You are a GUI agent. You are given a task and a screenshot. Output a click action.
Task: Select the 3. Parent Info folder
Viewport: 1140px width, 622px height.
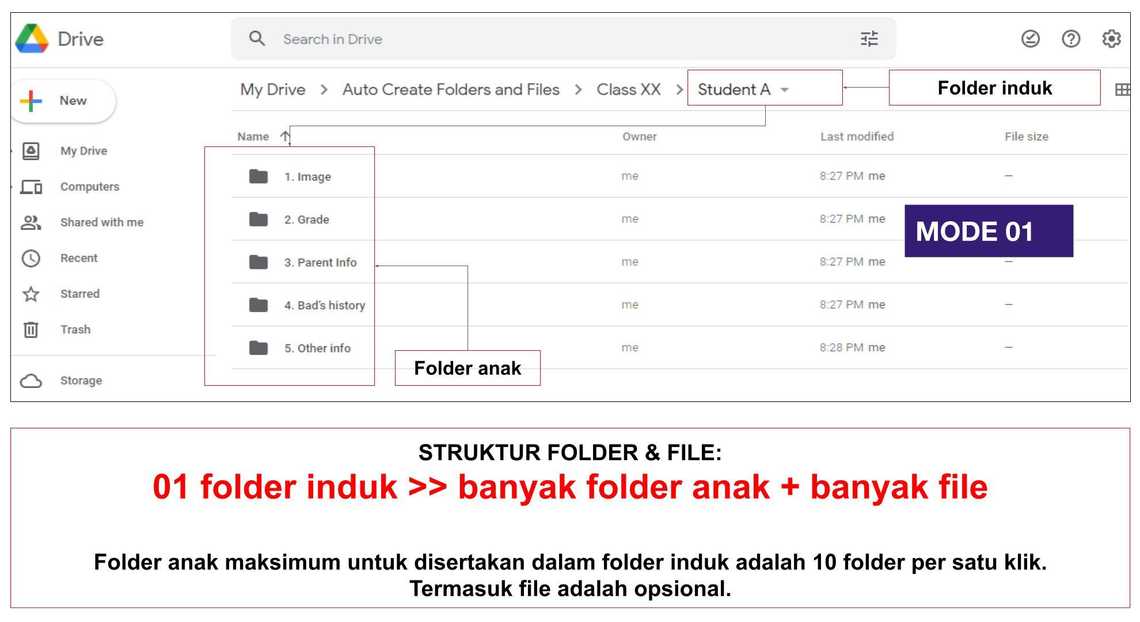point(319,263)
